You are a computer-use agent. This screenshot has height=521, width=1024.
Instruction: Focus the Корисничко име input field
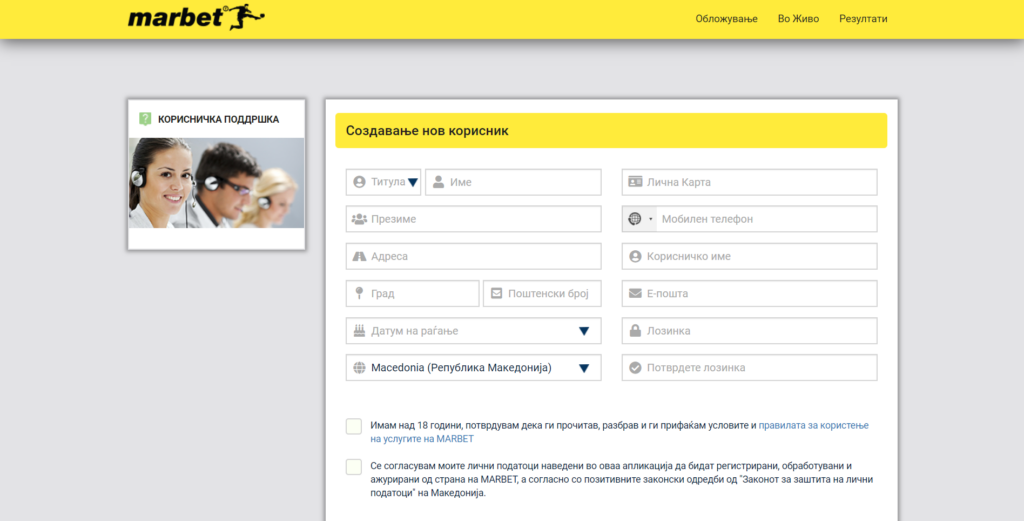[749, 257]
